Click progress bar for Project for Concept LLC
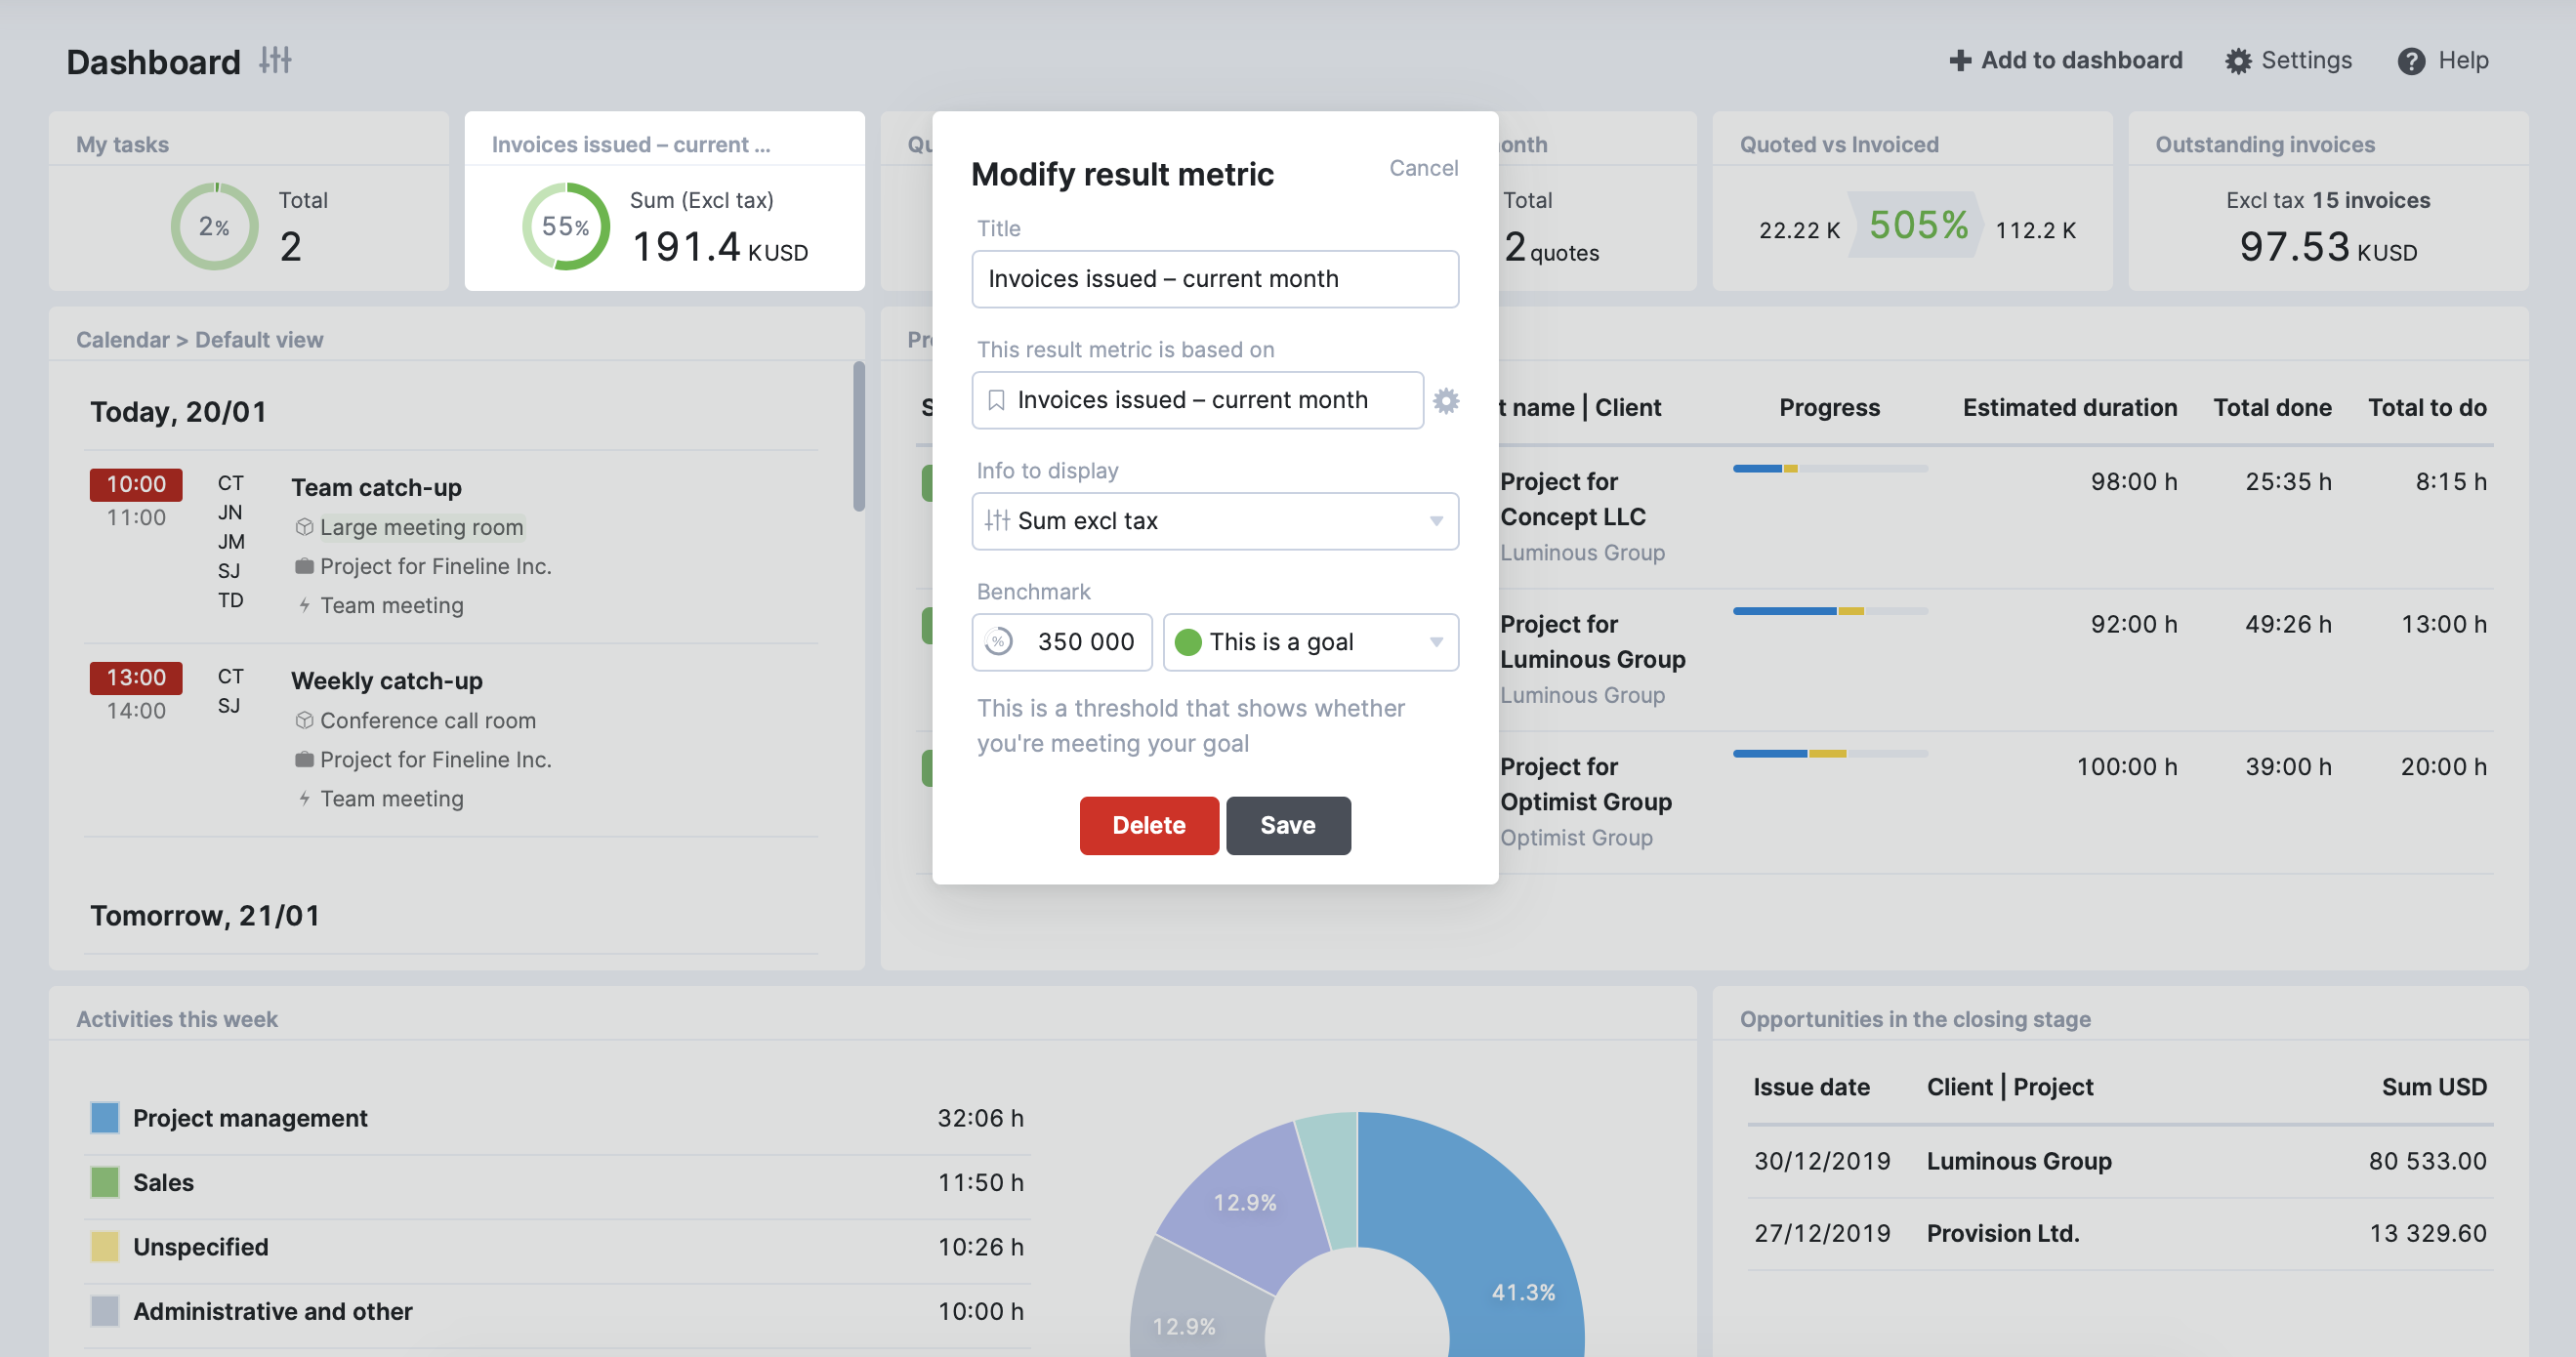The image size is (2576, 1357). (x=1830, y=468)
